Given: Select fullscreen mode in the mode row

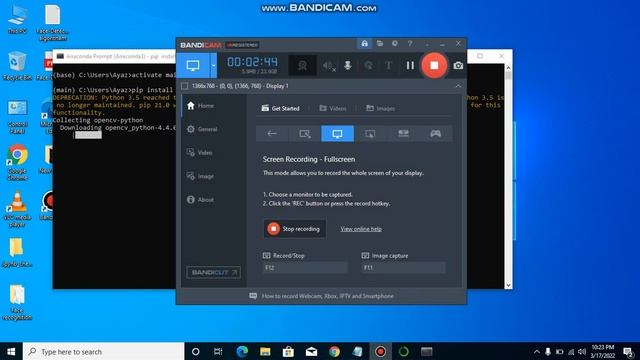Looking at the screenshot, I should (338, 133).
